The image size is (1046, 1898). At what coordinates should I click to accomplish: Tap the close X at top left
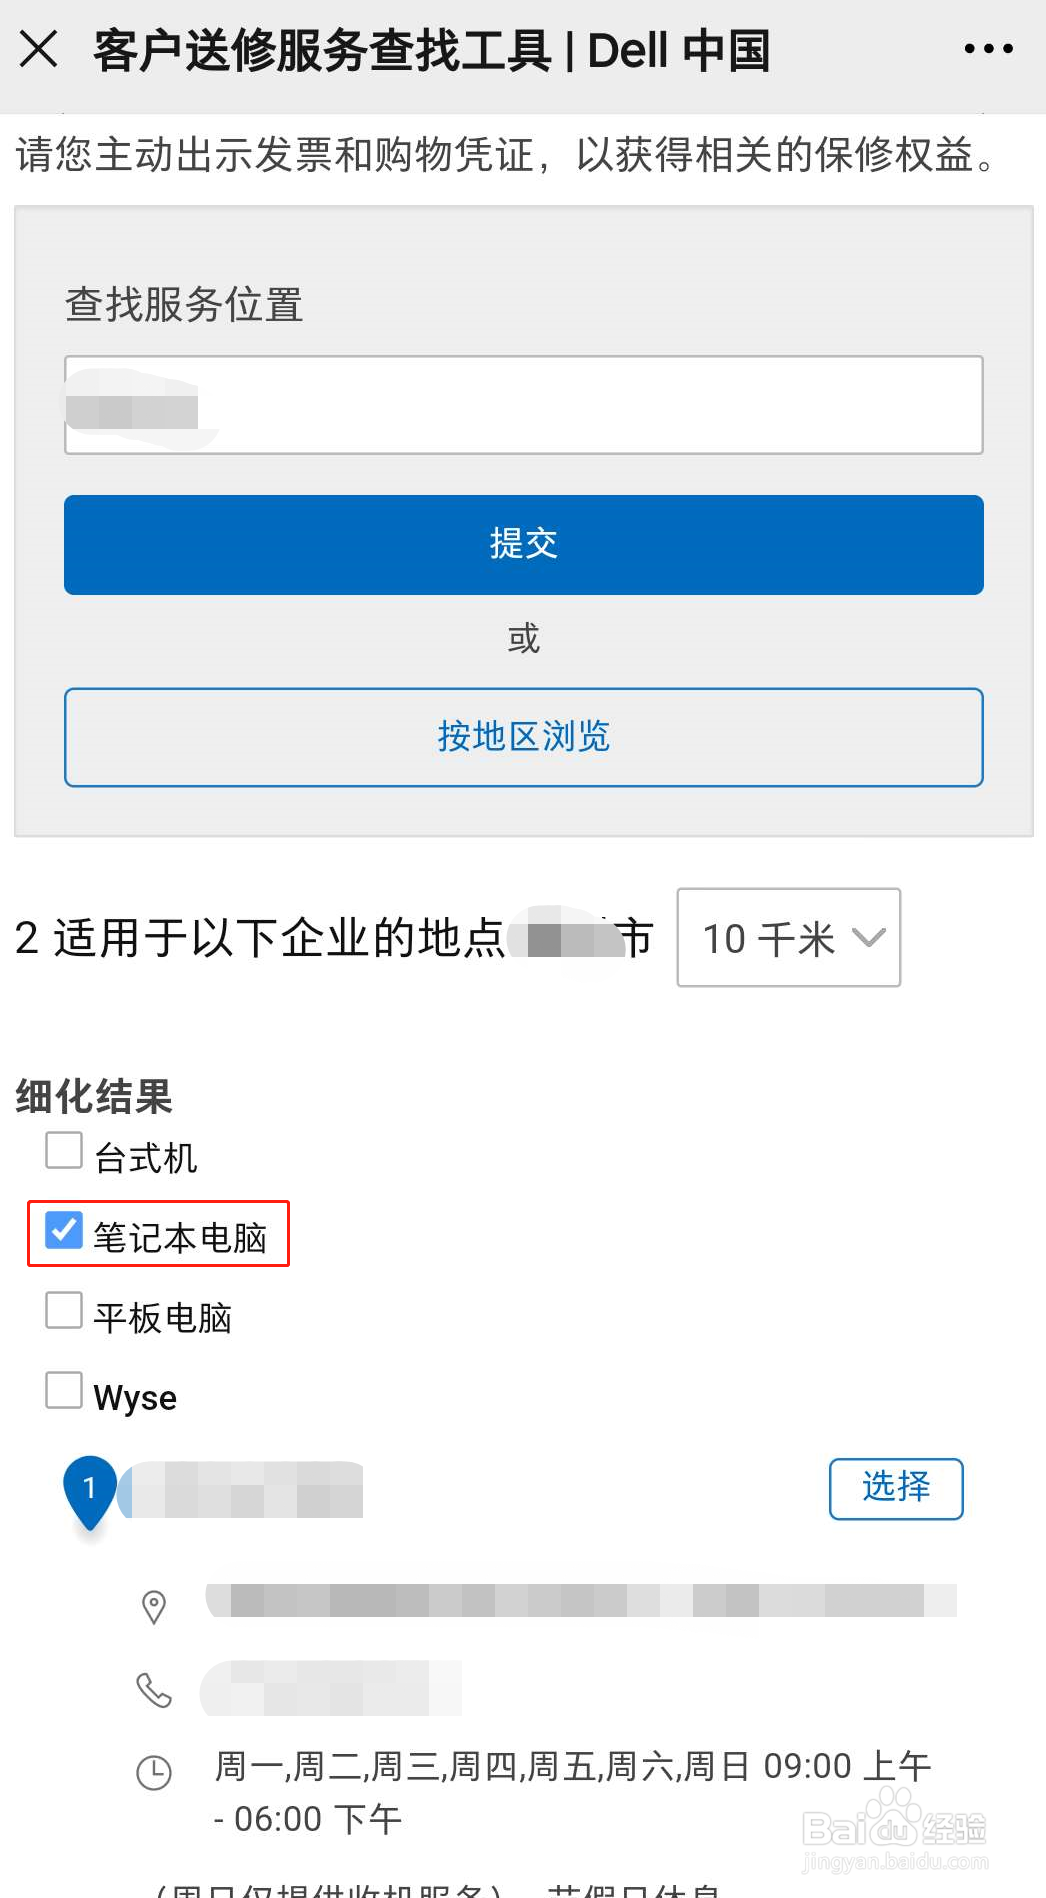point(39,48)
